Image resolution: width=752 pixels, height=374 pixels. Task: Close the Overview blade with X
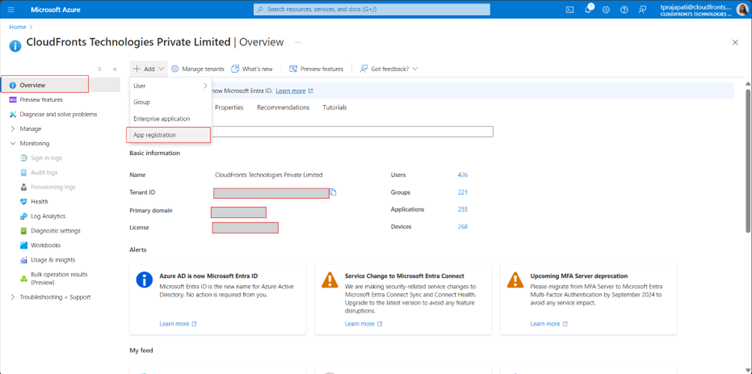(735, 43)
